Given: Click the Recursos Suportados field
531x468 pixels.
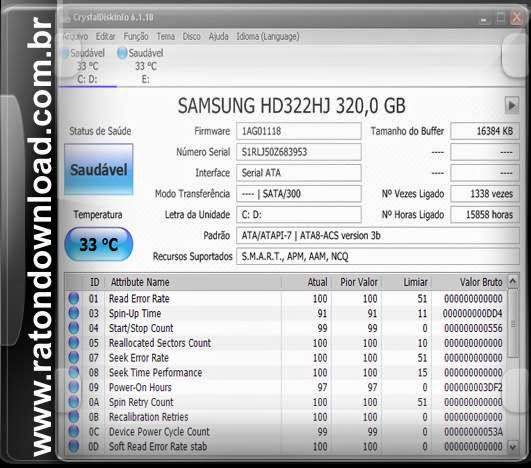Looking at the screenshot, I should coord(378,256).
